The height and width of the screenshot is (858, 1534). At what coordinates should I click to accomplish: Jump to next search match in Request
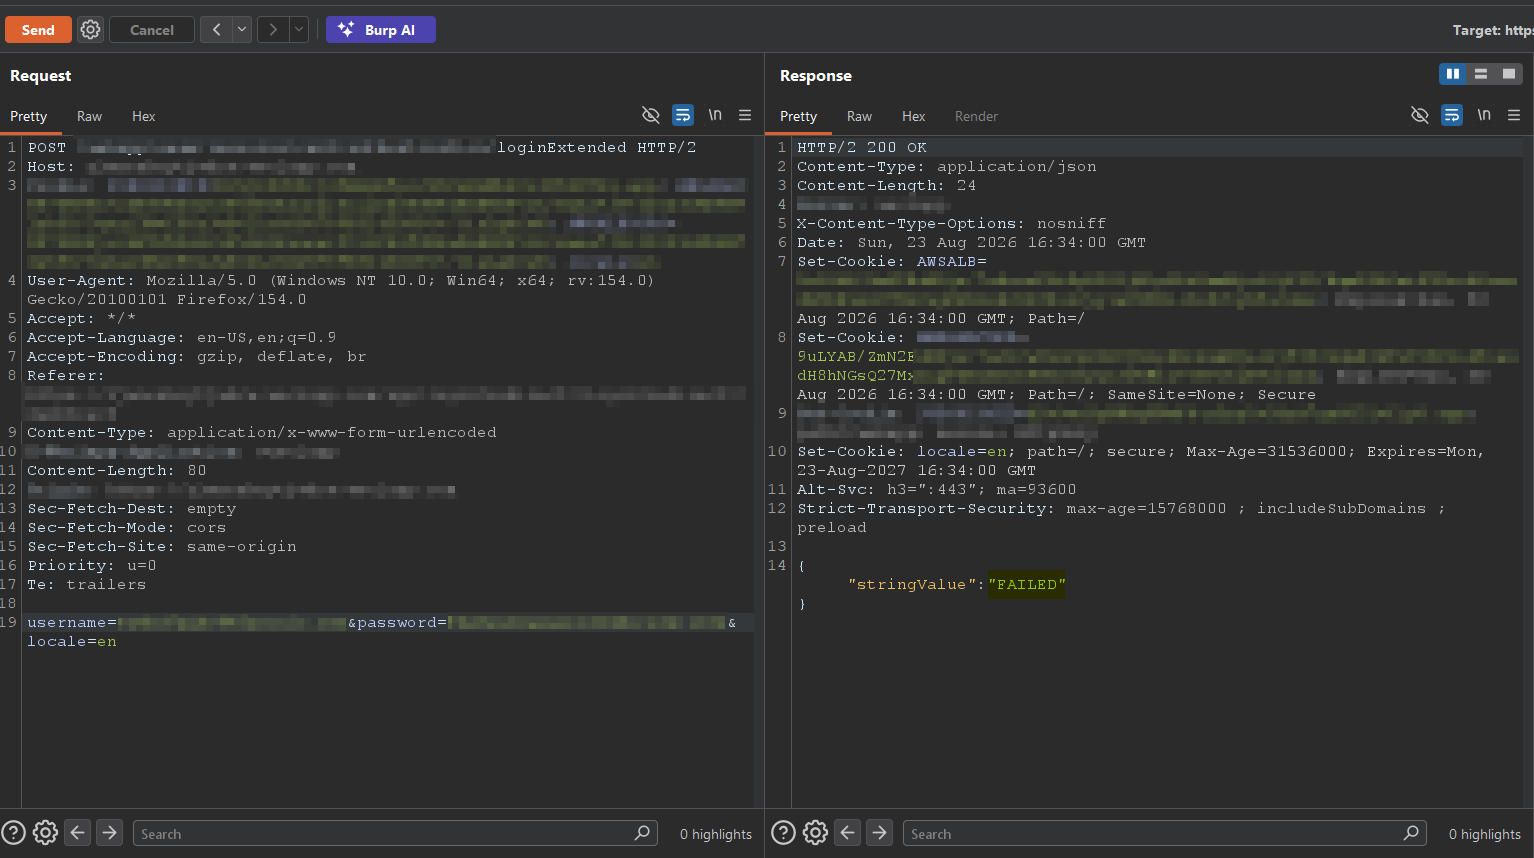110,832
